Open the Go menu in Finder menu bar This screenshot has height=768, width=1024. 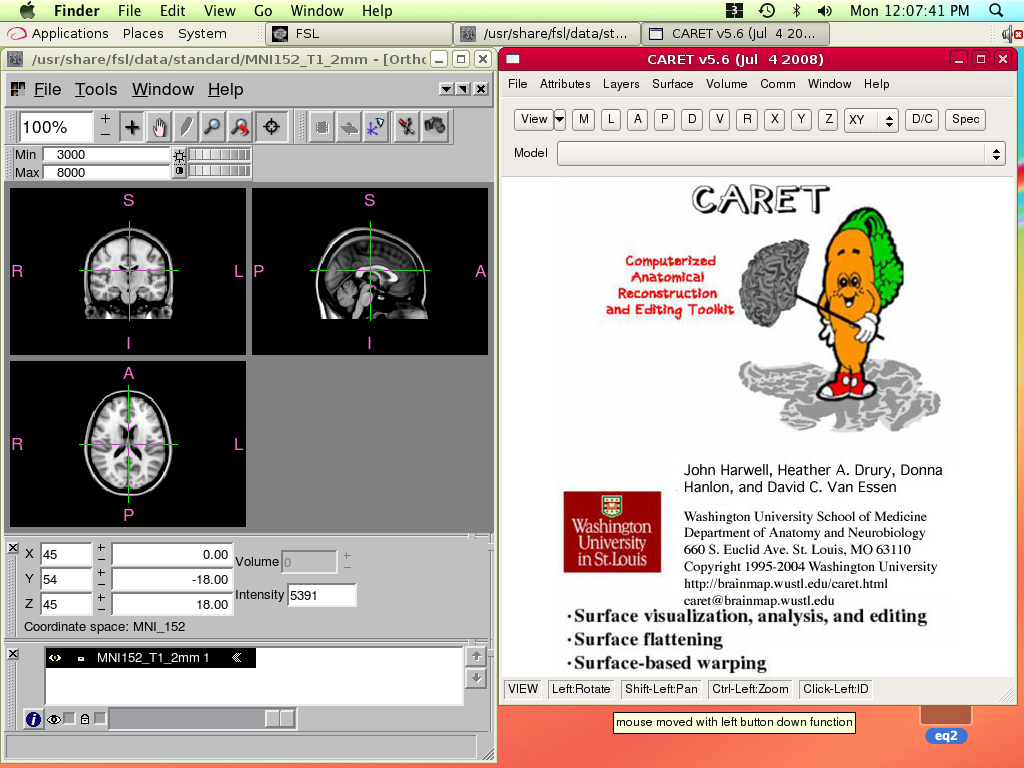click(x=263, y=10)
